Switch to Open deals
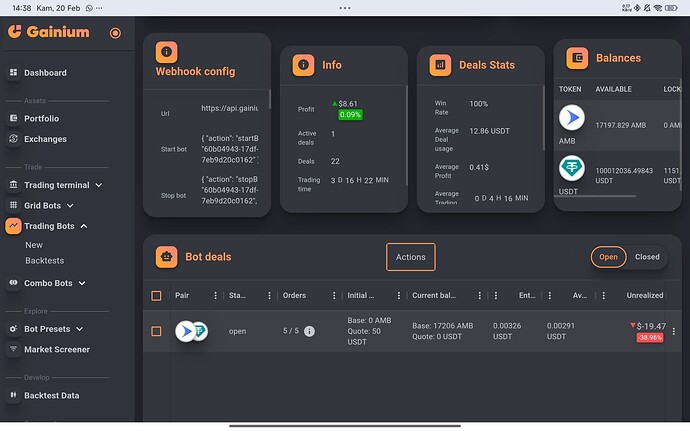The image size is (690, 431). [608, 257]
